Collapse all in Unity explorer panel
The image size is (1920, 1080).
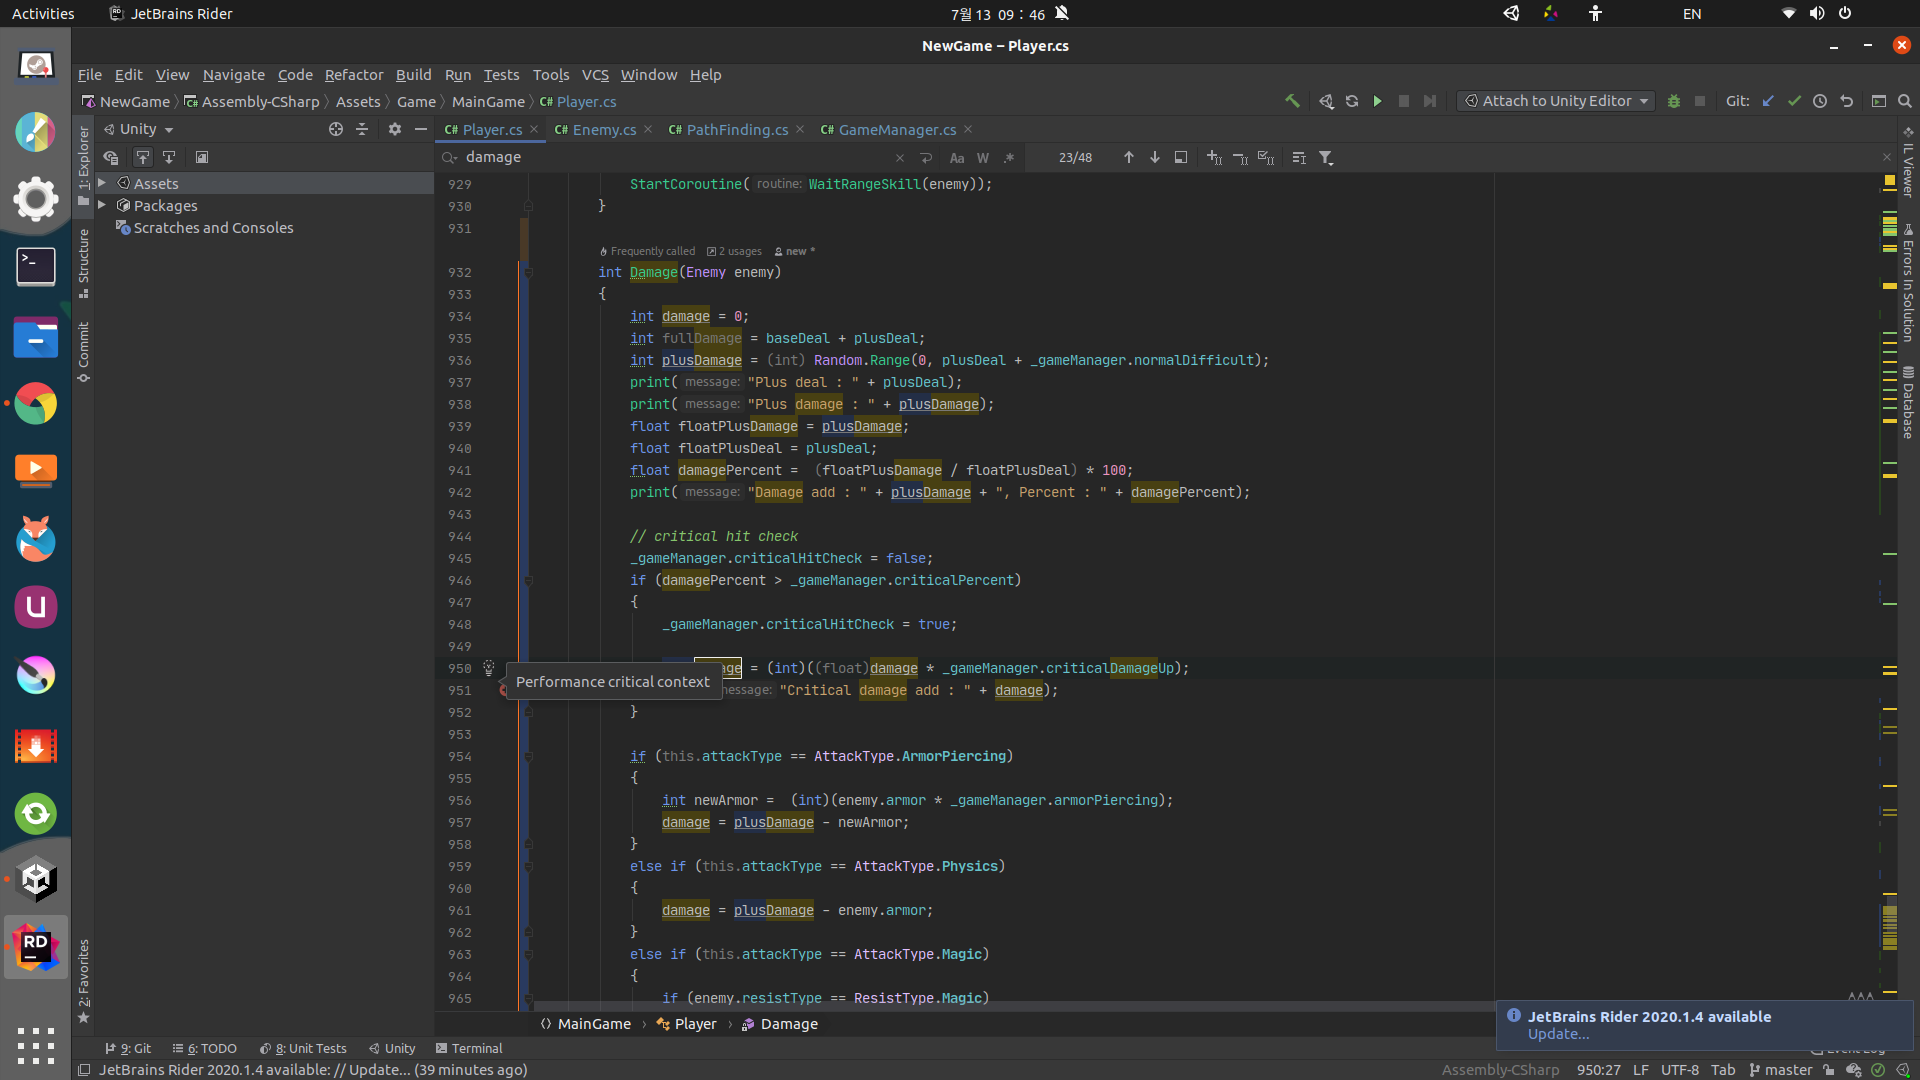coord(362,129)
